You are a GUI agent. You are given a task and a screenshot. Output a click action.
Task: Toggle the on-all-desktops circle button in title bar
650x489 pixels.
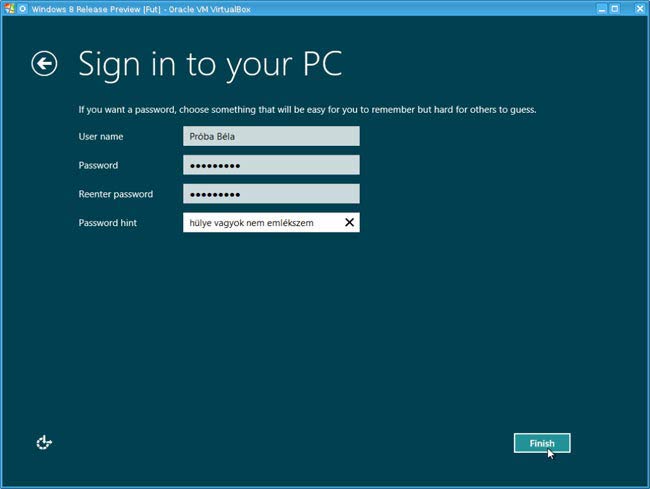22,7
